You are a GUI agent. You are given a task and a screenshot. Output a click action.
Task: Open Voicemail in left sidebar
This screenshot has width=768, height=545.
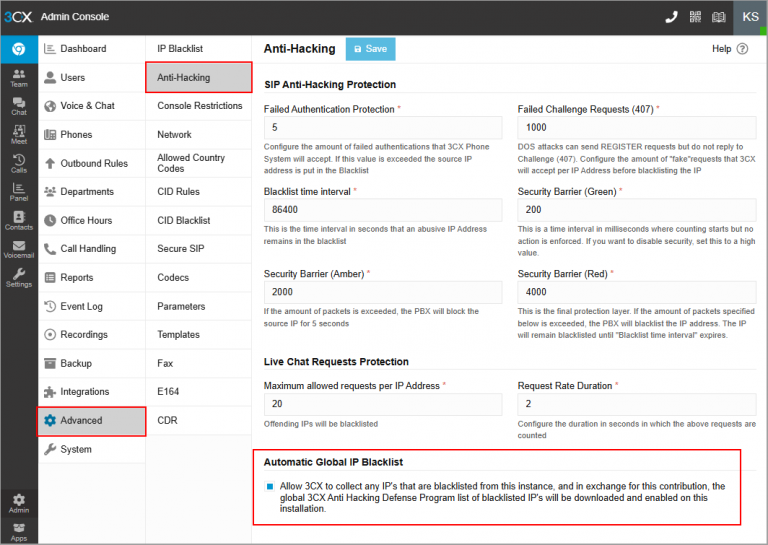coord(19,249)
